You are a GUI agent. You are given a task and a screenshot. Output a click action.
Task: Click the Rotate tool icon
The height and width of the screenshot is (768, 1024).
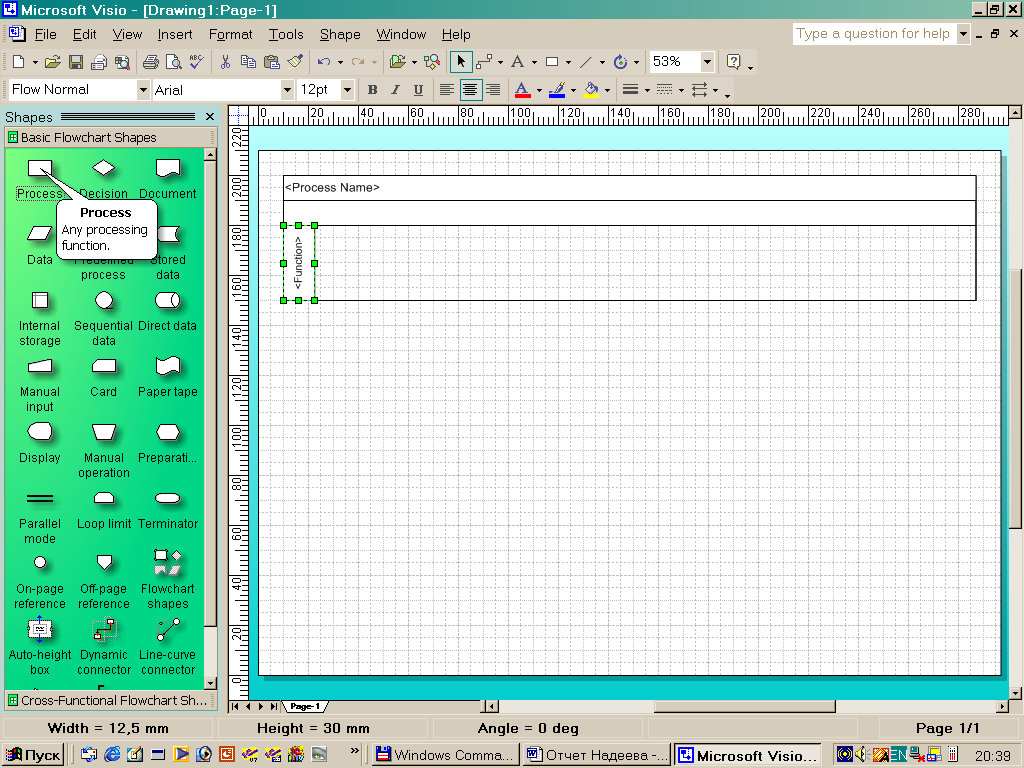(620, 61)
